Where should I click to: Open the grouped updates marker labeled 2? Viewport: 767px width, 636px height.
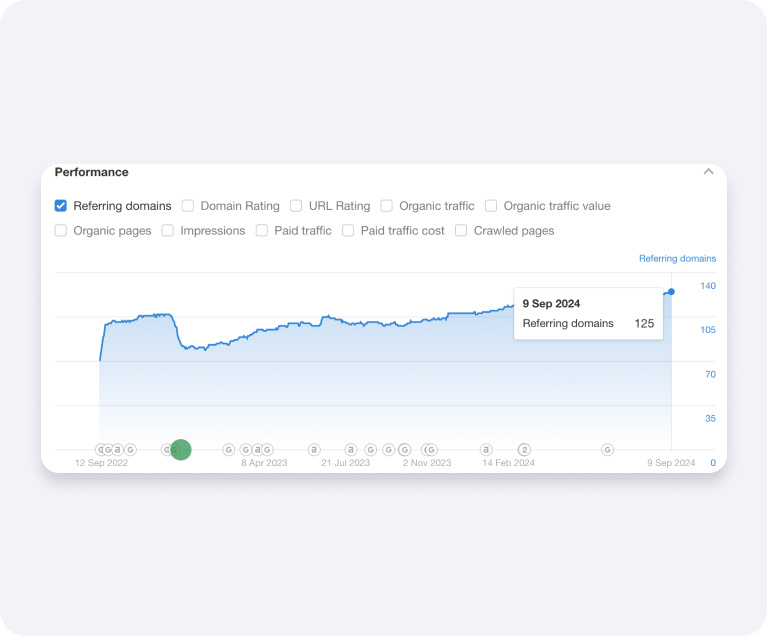(x=524, y=450)
